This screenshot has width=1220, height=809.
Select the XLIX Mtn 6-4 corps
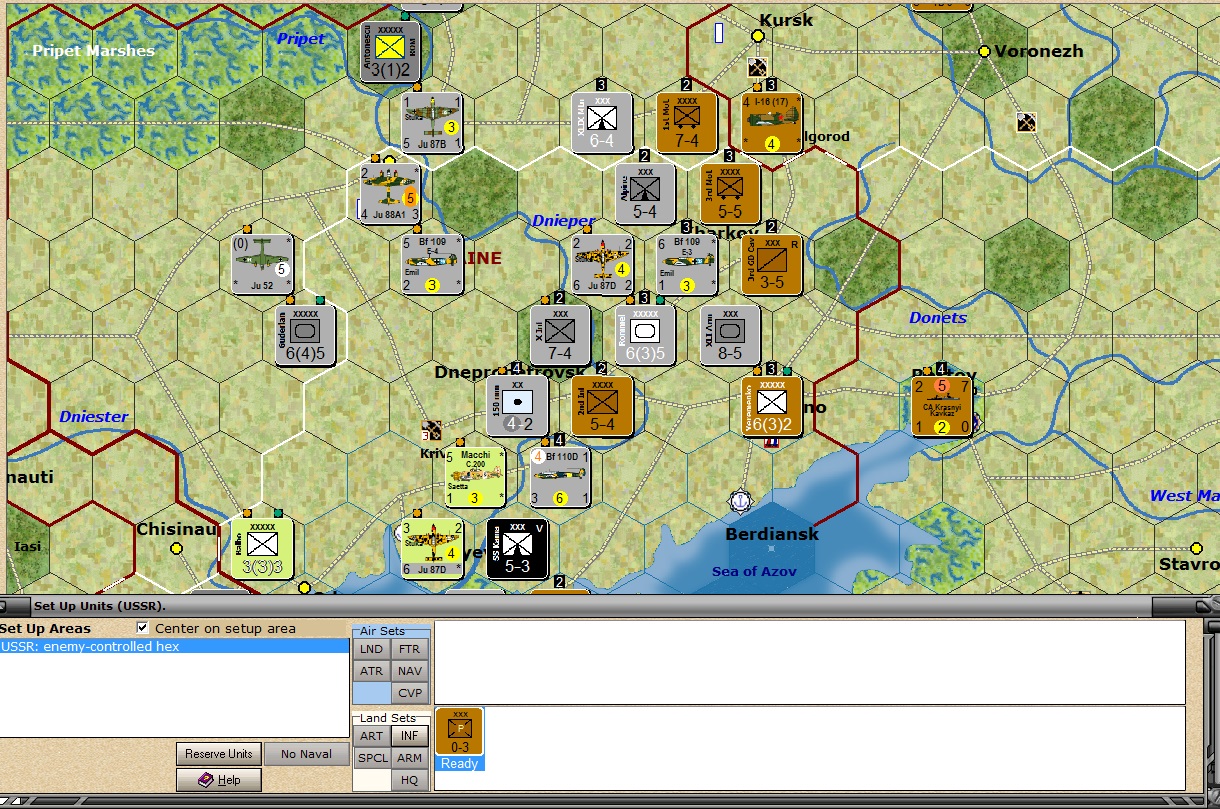click(x=603, y=123)
